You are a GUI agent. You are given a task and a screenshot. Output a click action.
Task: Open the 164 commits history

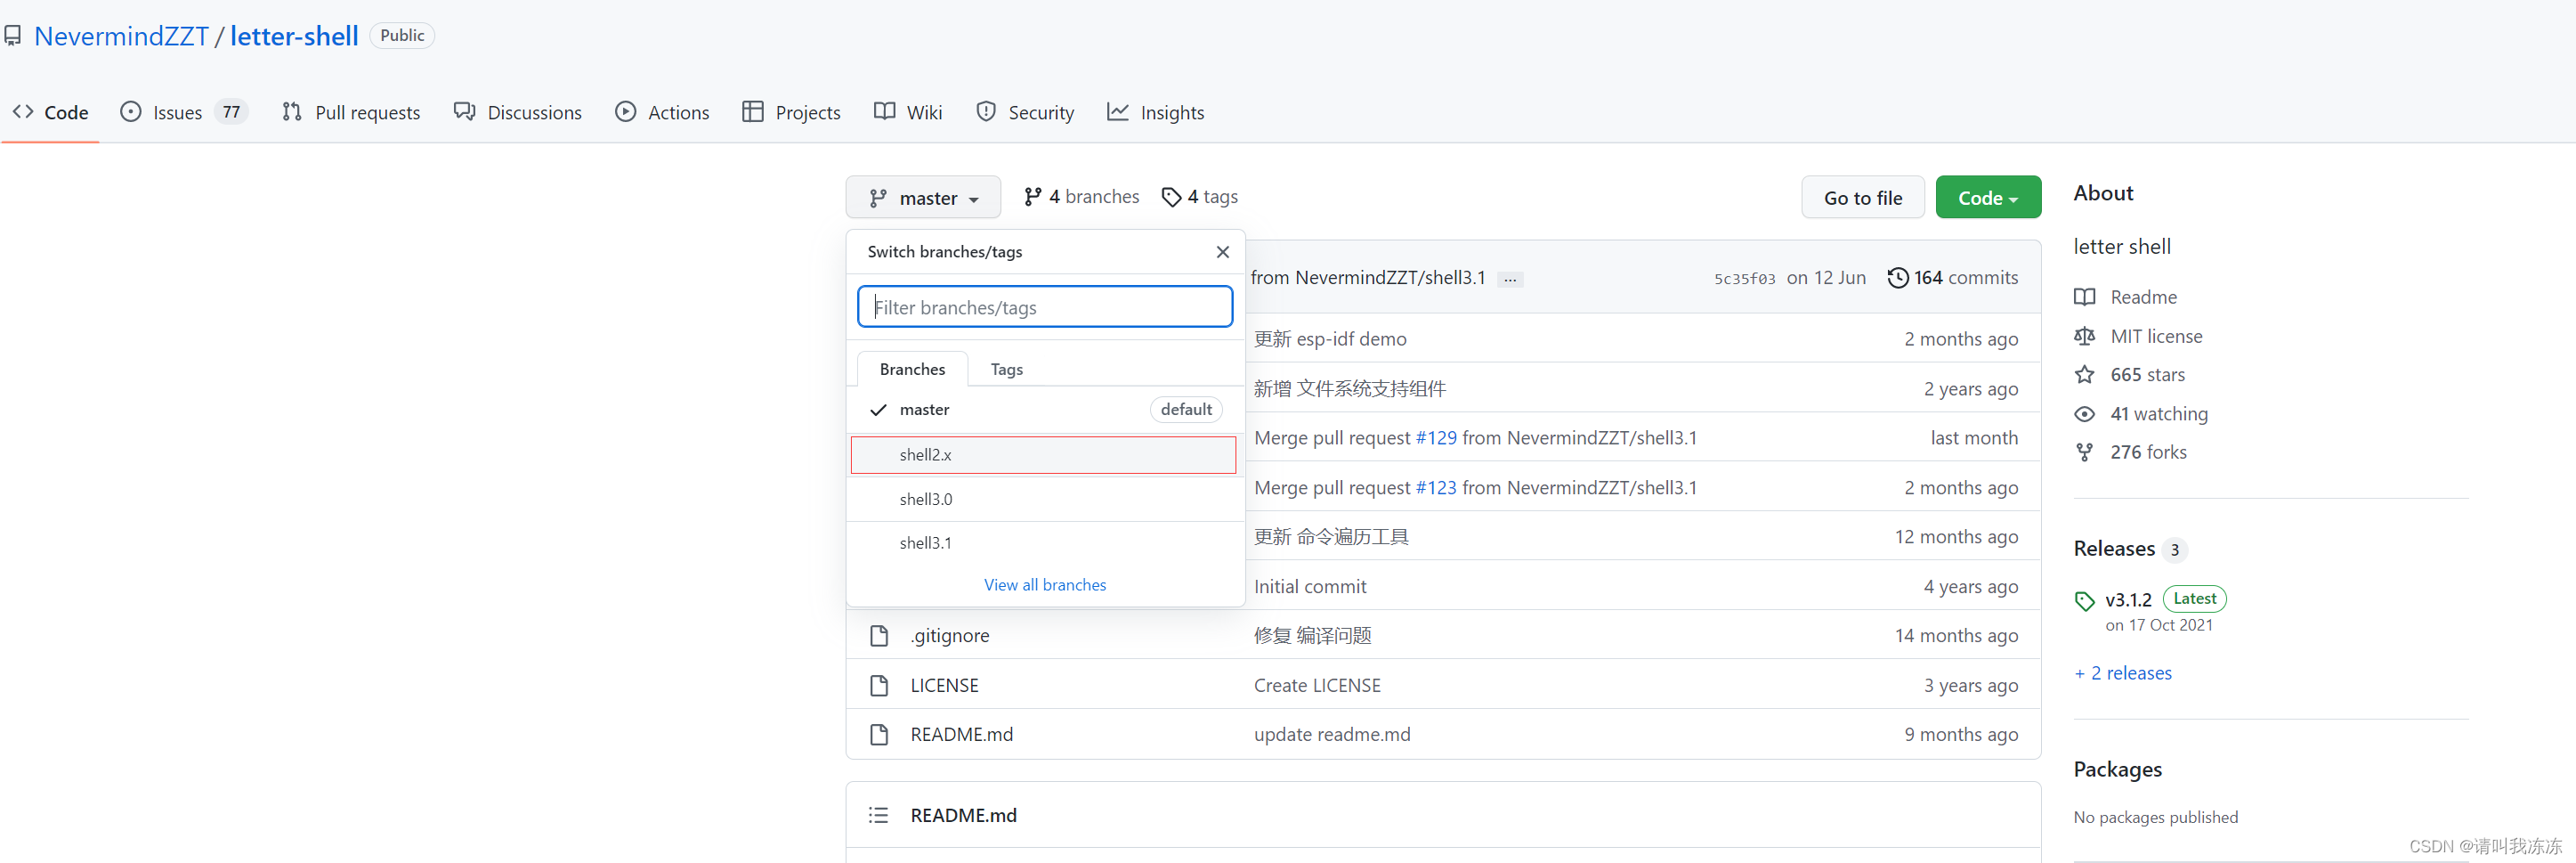pyautogui.click(x=1952, y=278)
